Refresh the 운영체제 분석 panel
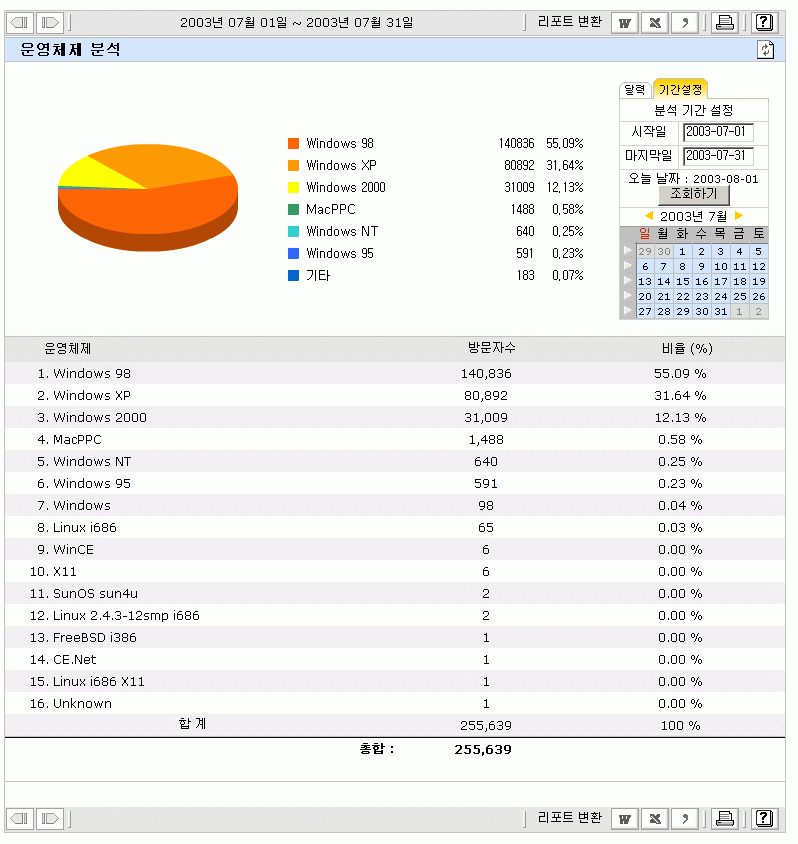The image size is (798, 844). point(765,50)
